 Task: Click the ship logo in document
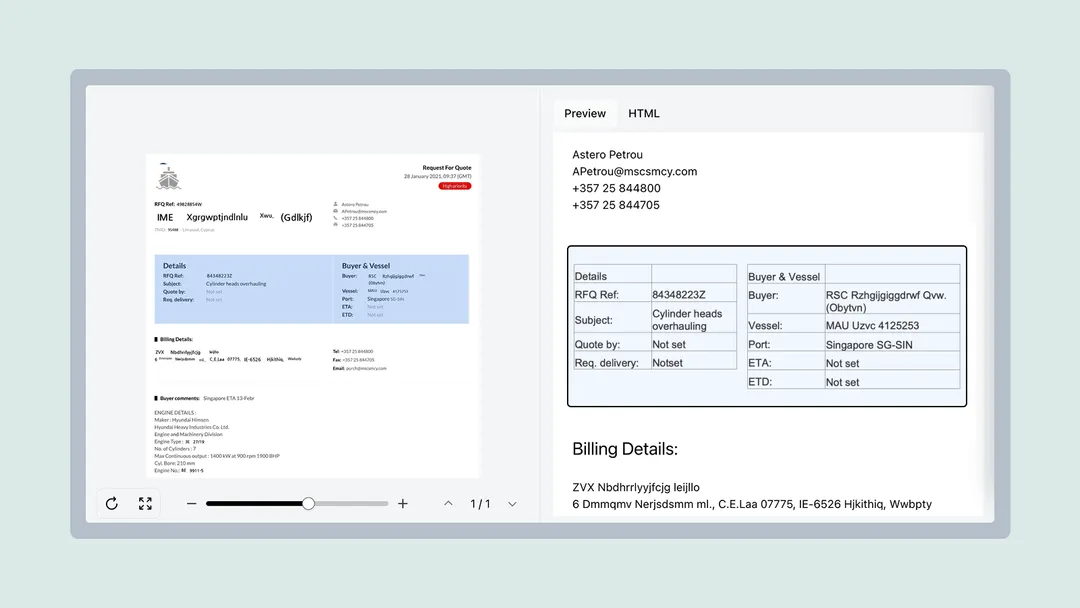168,176
